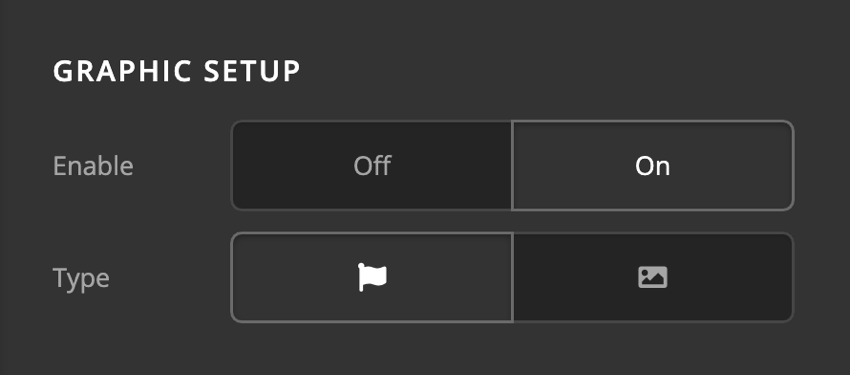Click the Type label

[x=81, y=279]
